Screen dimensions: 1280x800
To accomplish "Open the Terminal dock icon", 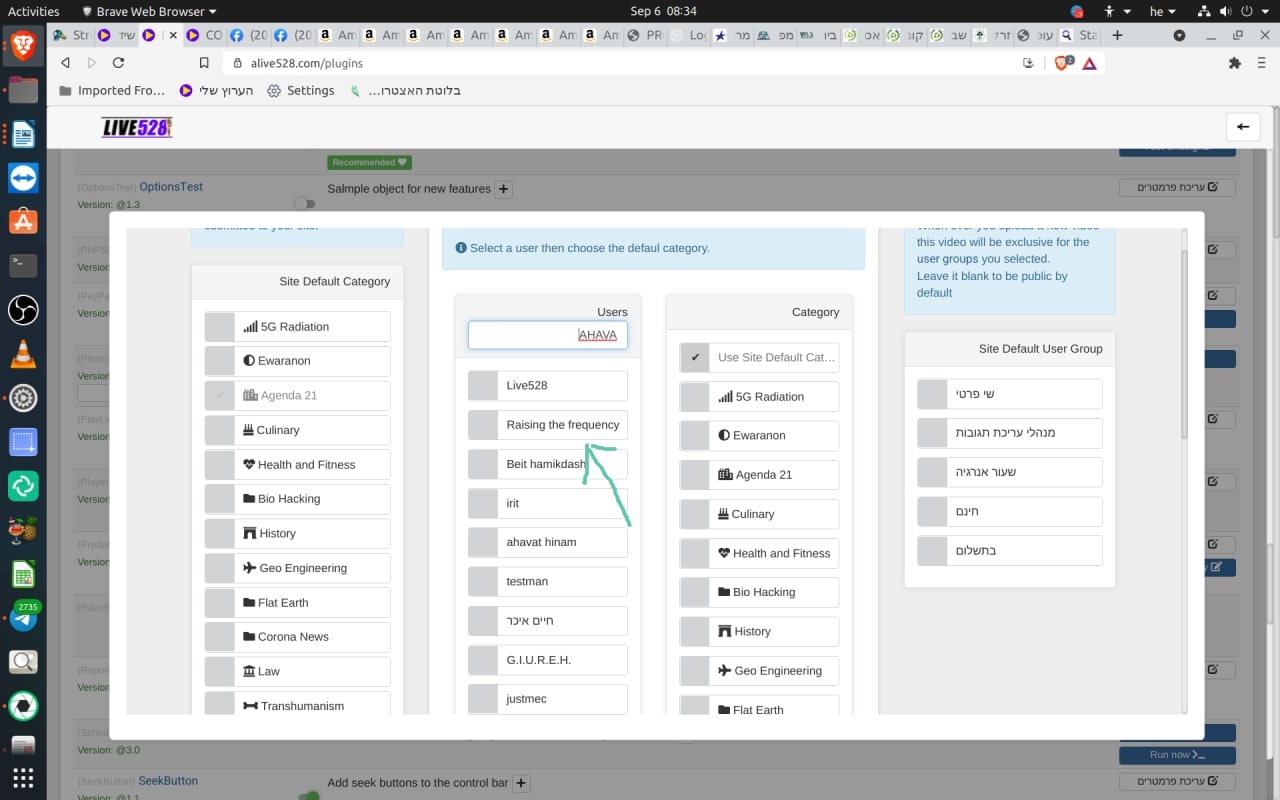I will point(23,265).
